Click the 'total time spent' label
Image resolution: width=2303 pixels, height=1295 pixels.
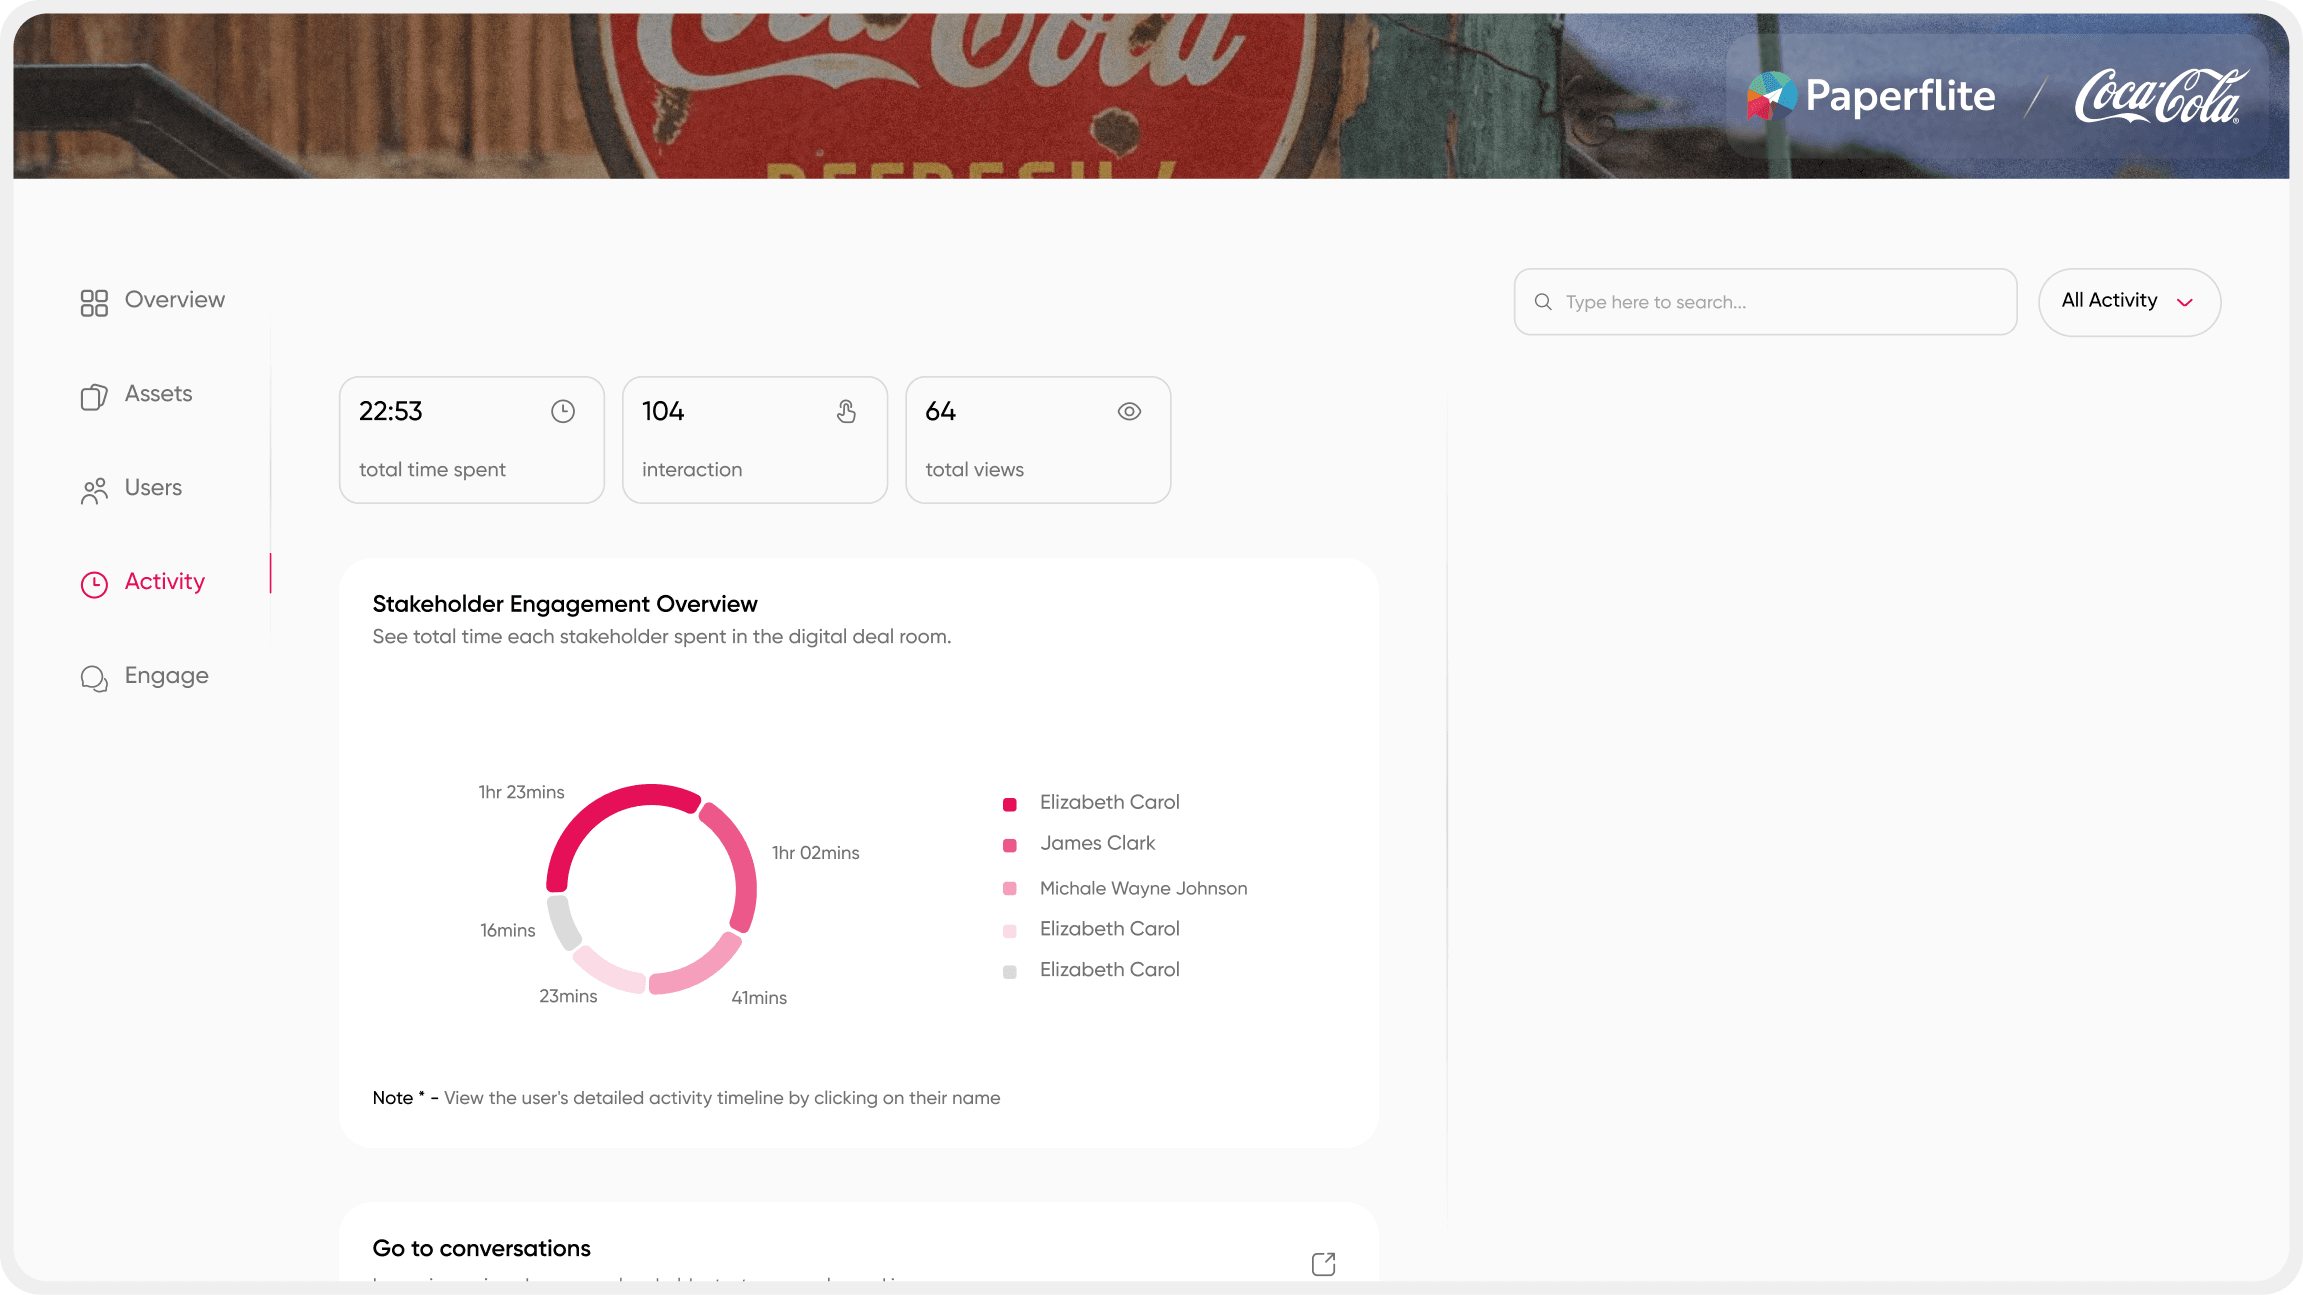pyautogui.click(x=432, y=470)
